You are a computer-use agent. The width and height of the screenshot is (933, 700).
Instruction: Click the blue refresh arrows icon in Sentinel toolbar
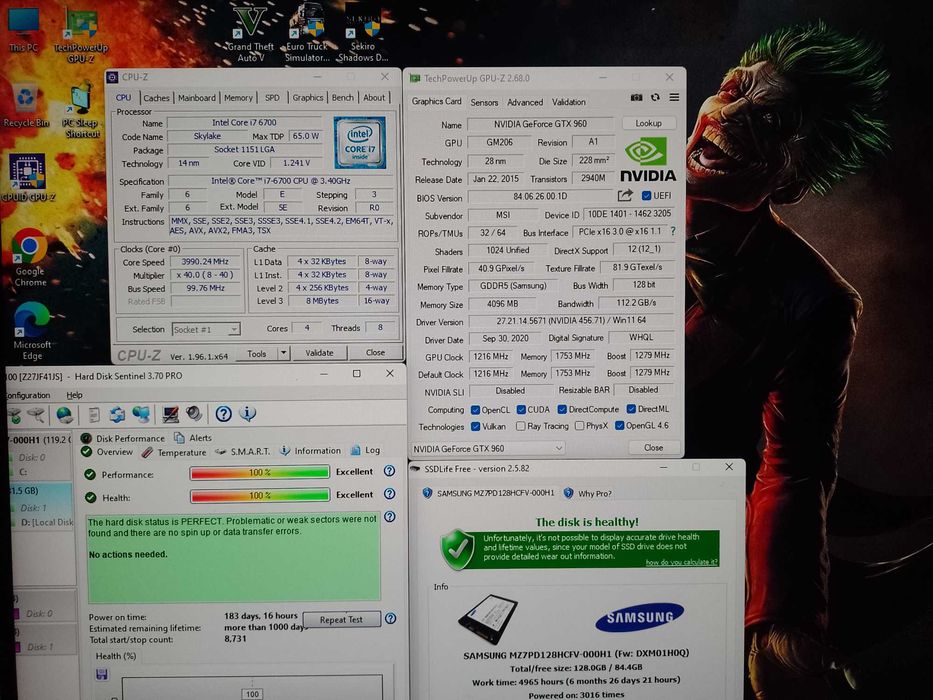117,415
